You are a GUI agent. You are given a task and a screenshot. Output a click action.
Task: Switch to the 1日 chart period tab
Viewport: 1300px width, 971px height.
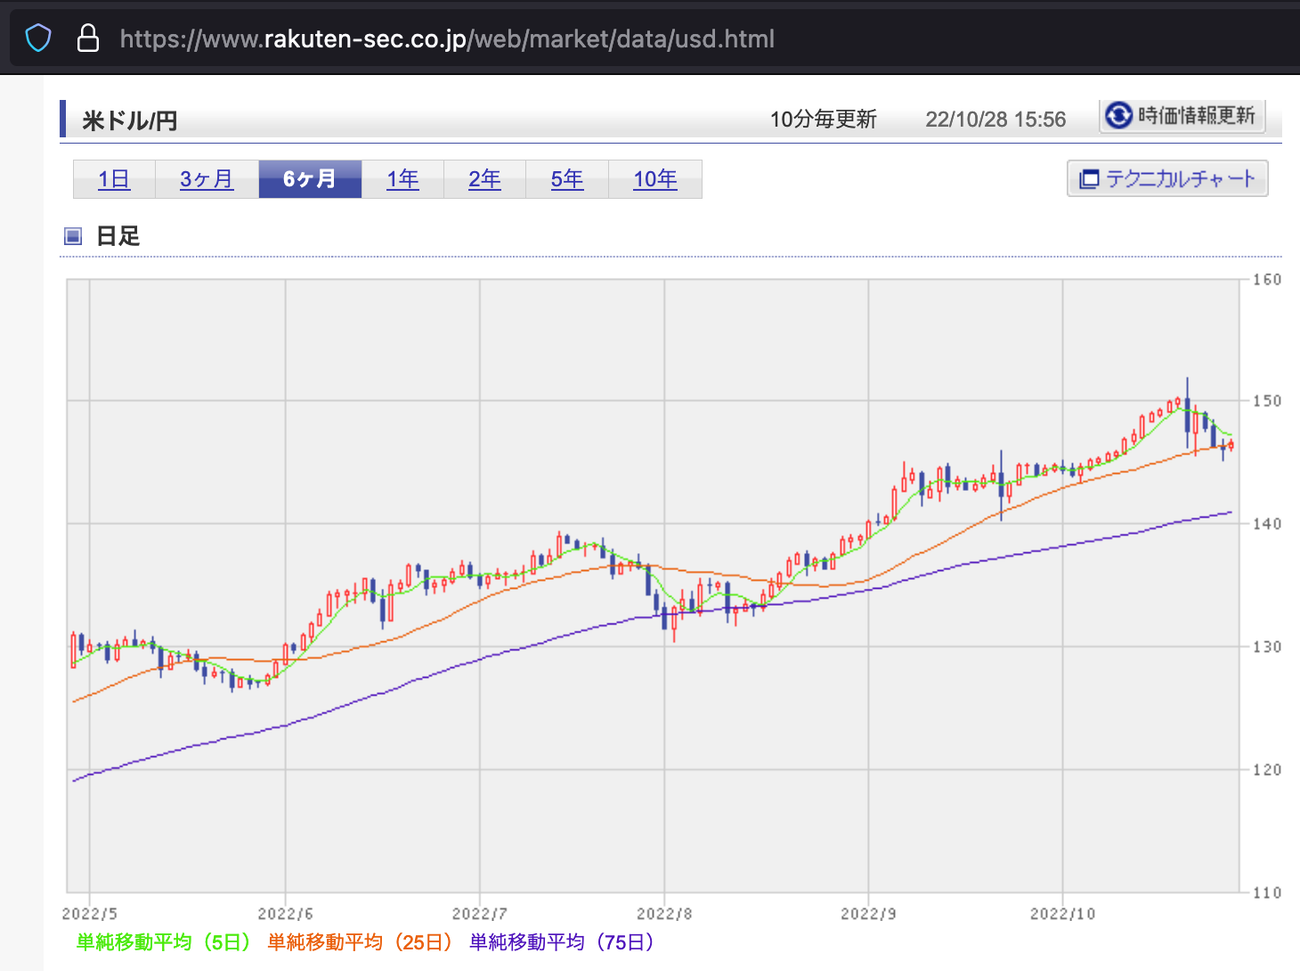[114, 178]
